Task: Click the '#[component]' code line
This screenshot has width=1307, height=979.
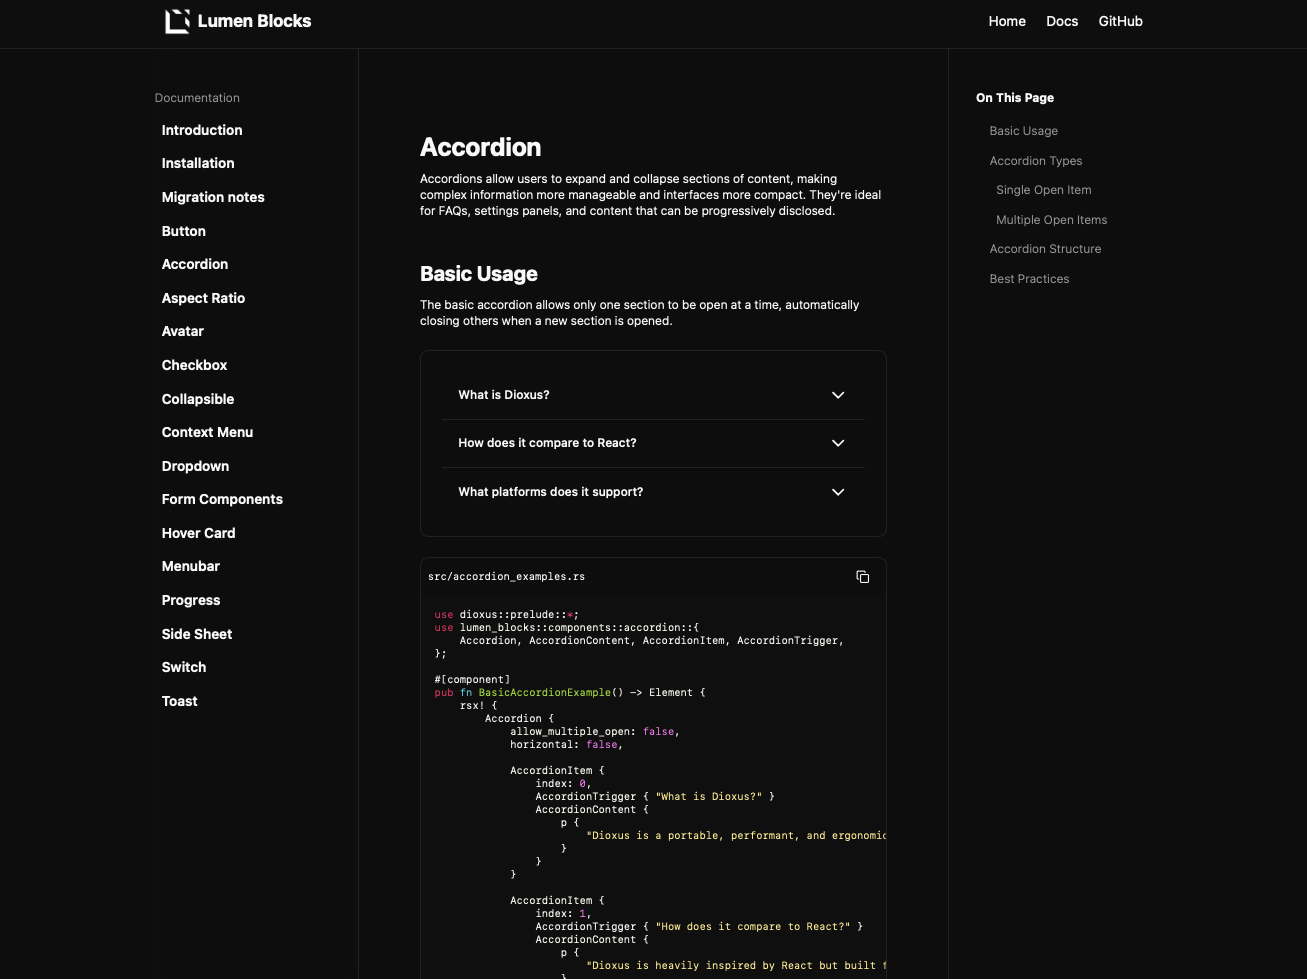Action: (472, 680)
